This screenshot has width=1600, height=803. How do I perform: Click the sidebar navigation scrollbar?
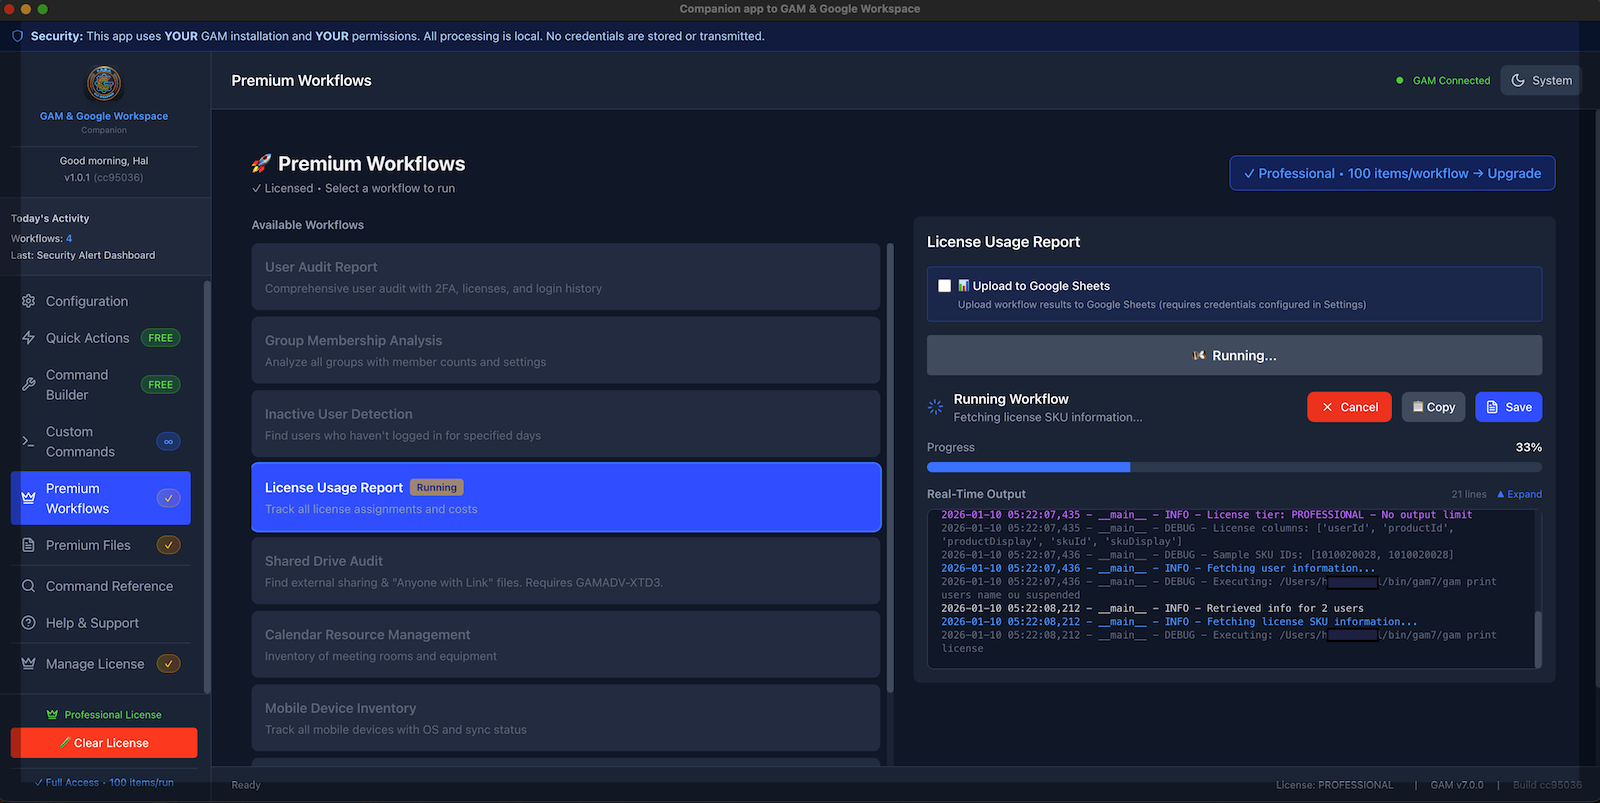click(207, 487)
